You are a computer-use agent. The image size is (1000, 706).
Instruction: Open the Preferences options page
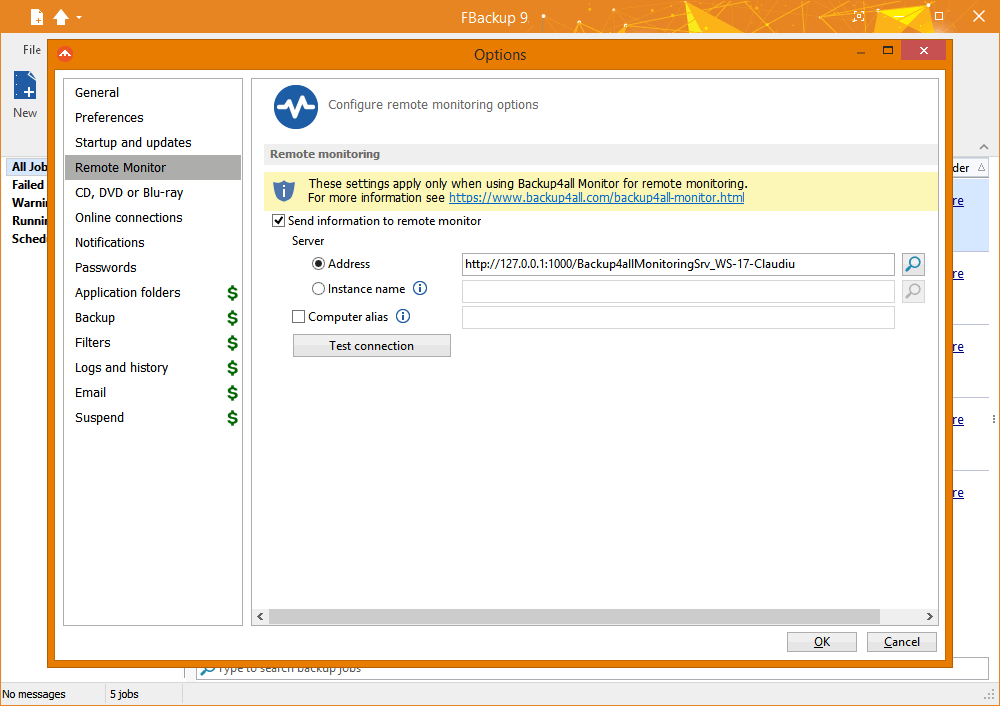[153, 117]
